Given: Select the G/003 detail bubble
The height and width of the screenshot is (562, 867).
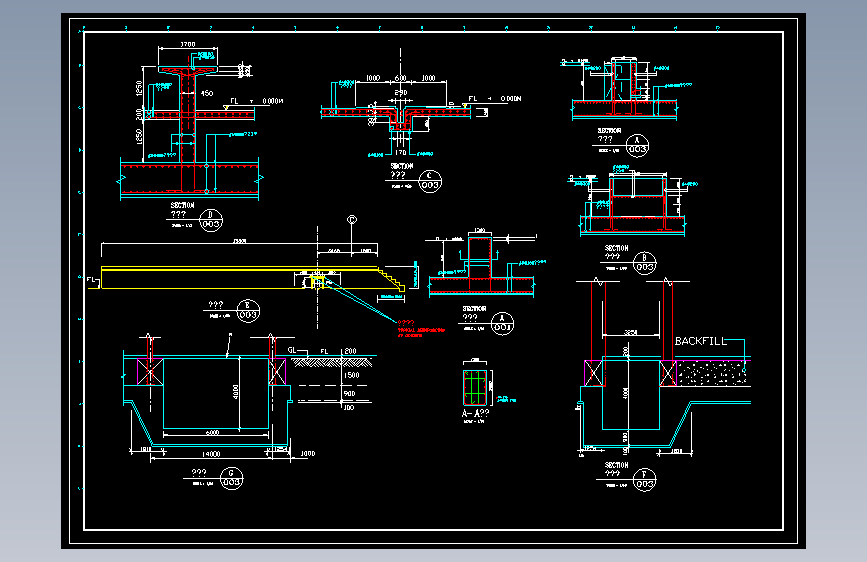Looking at the screenshot, I should [x=231, y=478].
